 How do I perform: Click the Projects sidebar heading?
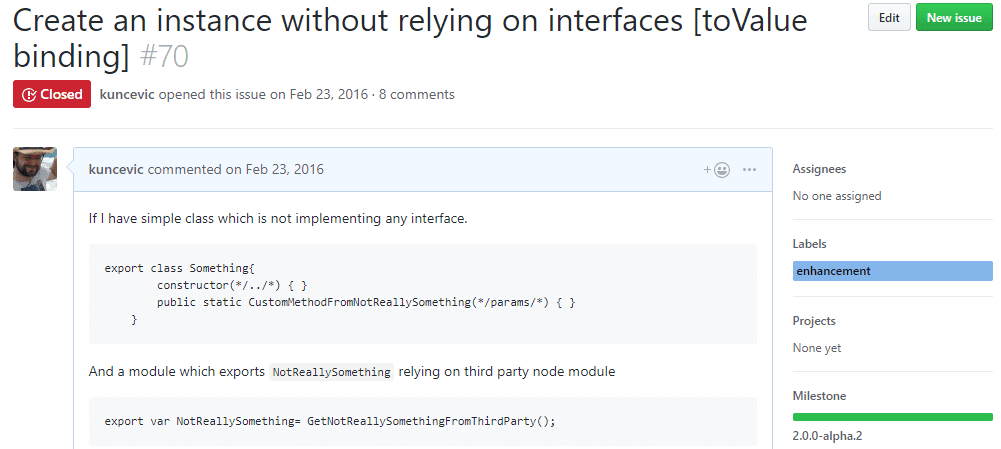pos(814,321)
